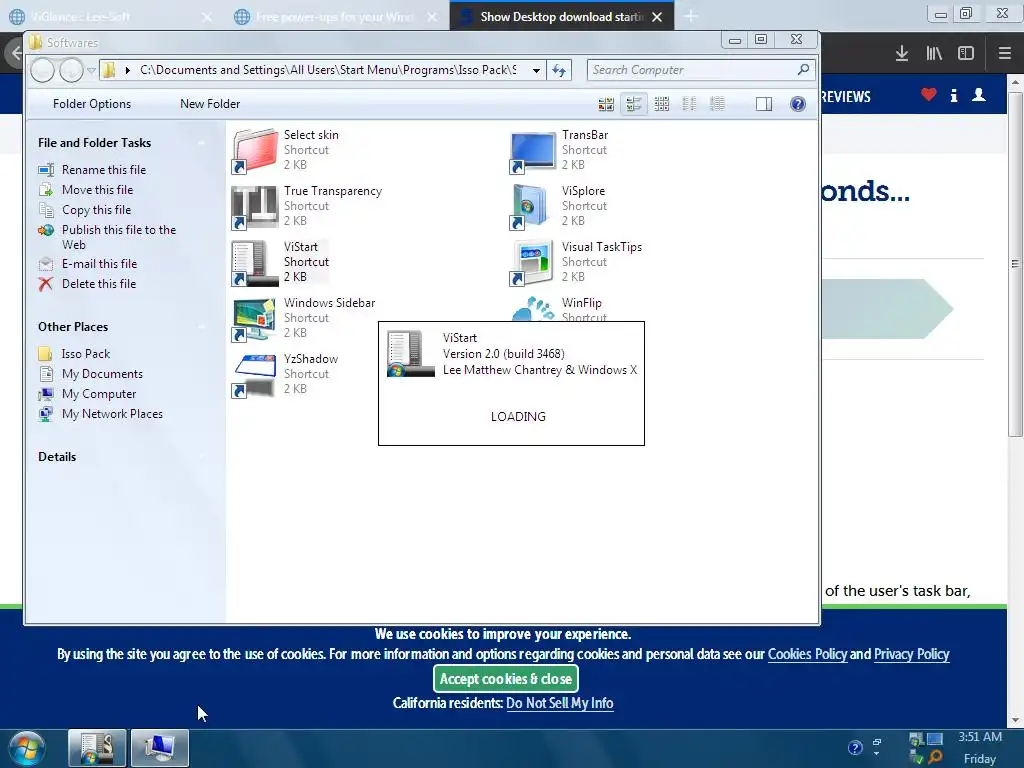
Task: Open the browser hamburger menu
Action: tap(1005, 54)
